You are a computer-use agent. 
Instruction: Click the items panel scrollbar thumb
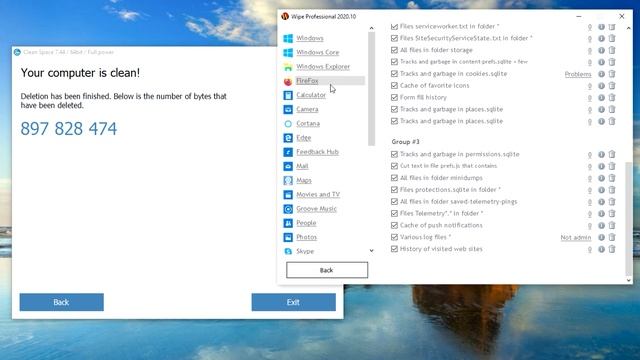click(629, 218)
